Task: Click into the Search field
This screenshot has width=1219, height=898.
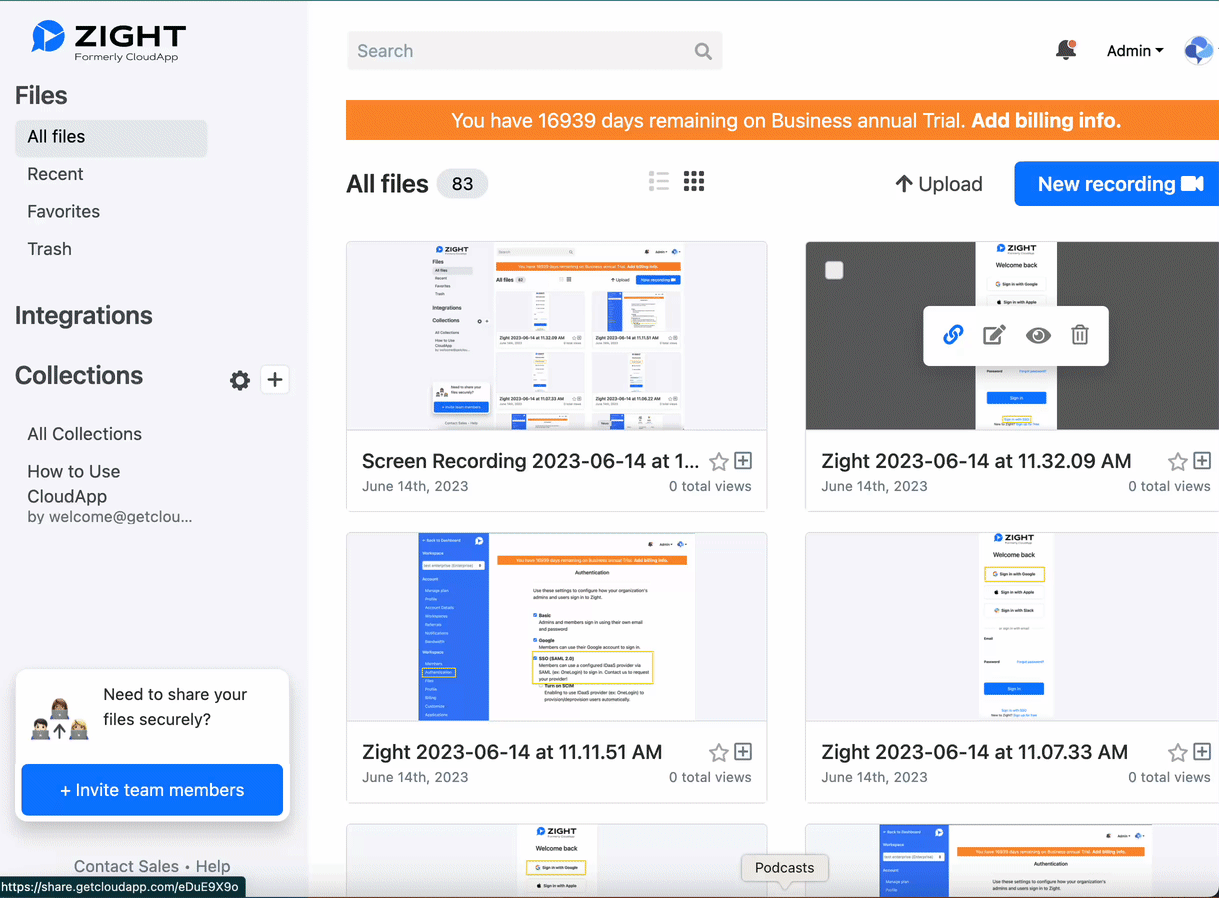Action: (534, 51)
